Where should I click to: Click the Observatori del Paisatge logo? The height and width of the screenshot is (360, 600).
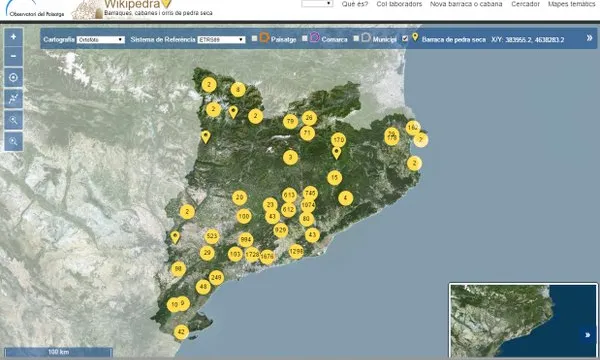pos(34,9)
